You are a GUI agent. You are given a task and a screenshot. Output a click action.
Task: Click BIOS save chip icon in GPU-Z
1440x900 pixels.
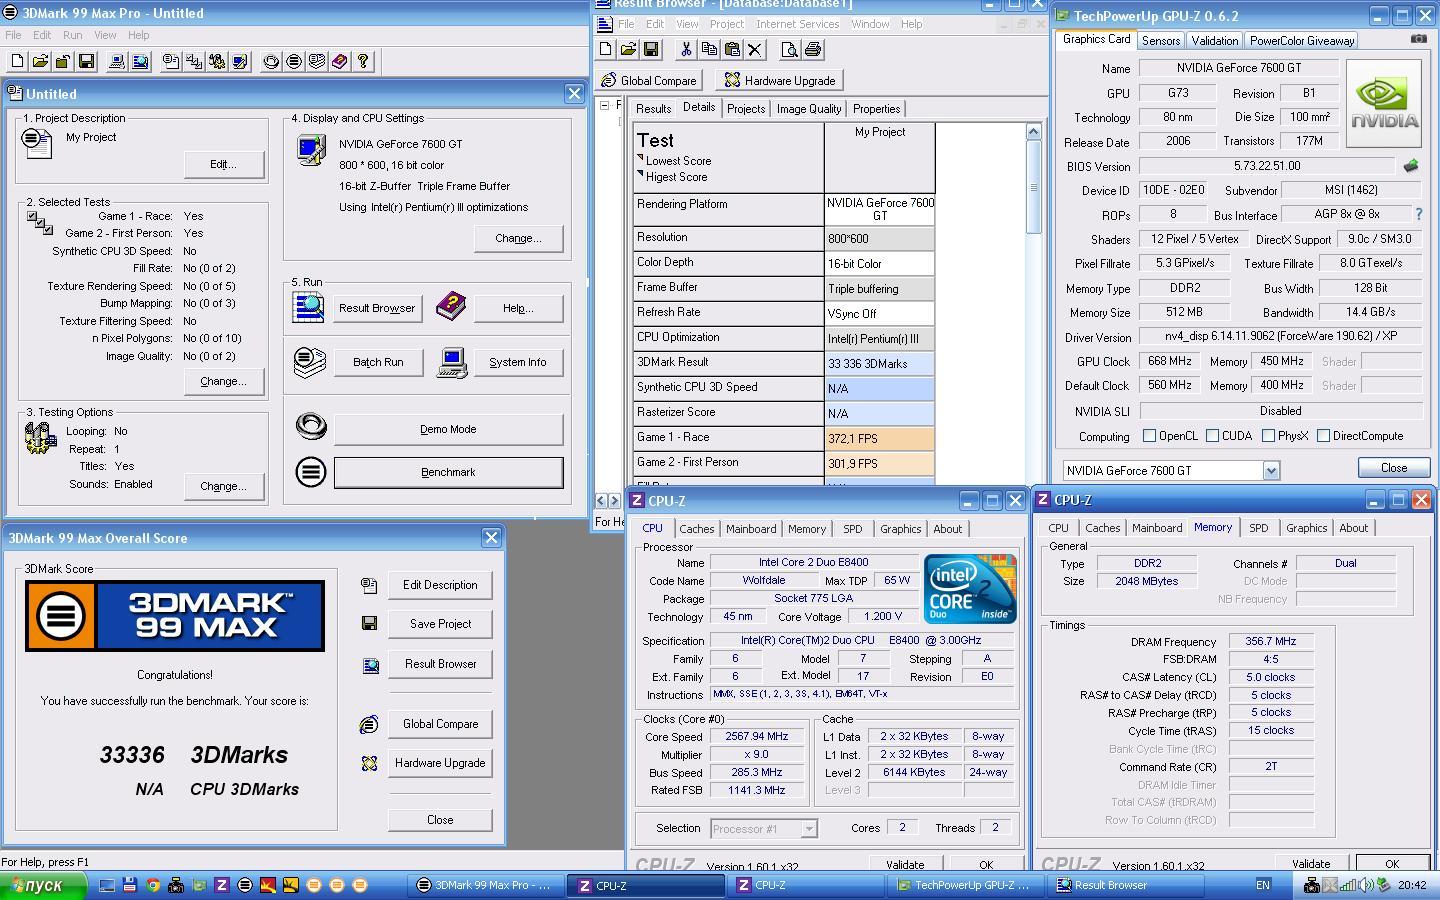tap(1411, 166)
